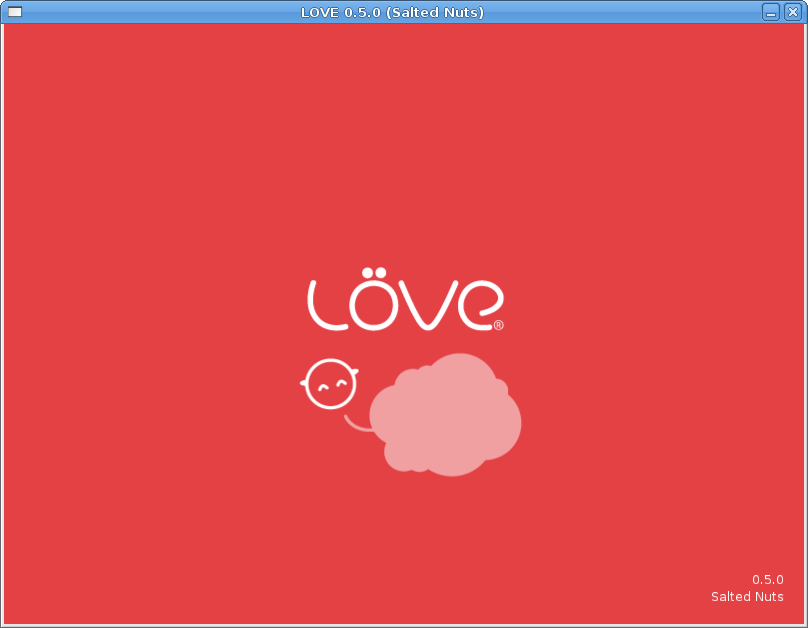Click the registered trademark symbol by logo
Viewport: 808px width, 628px height.
(x=498, y=325)
